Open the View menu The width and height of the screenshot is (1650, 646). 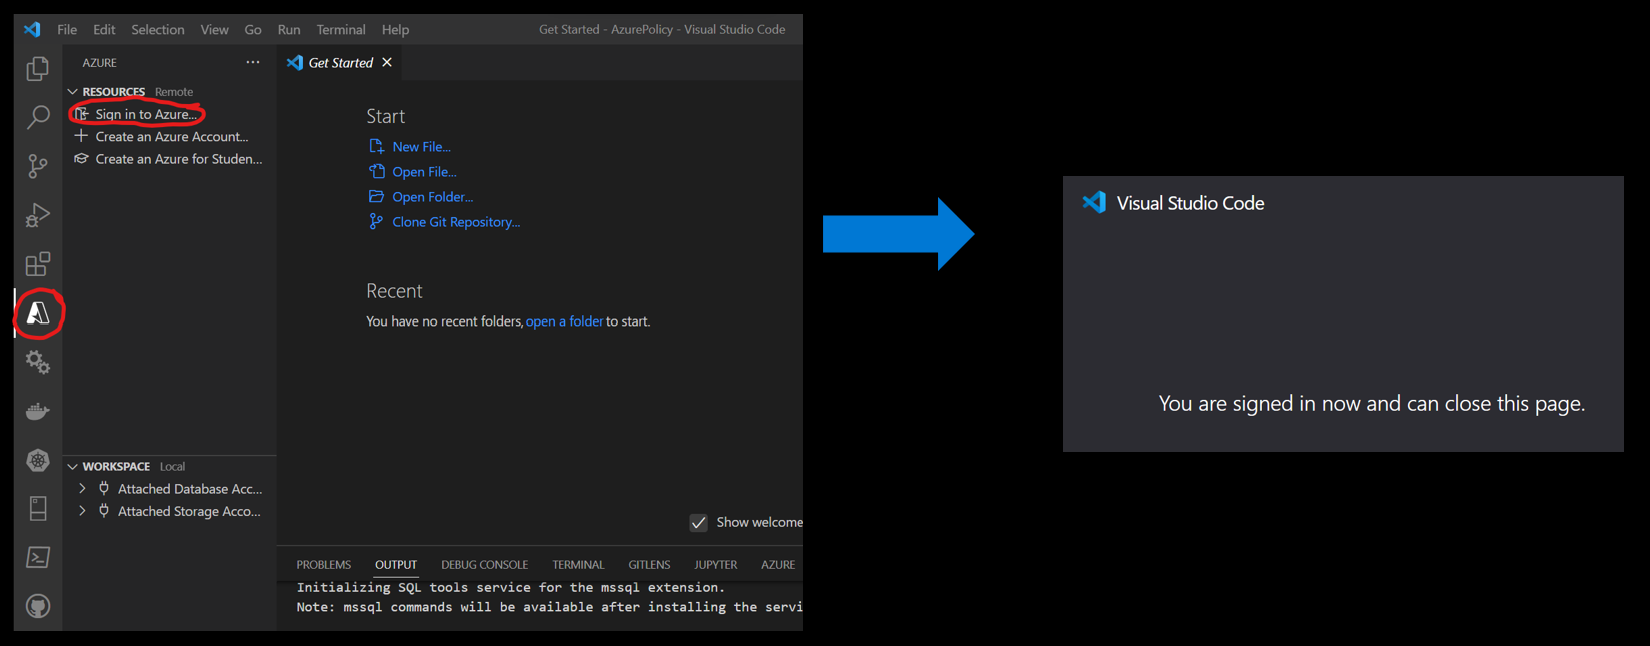click(x=214, y=29)
